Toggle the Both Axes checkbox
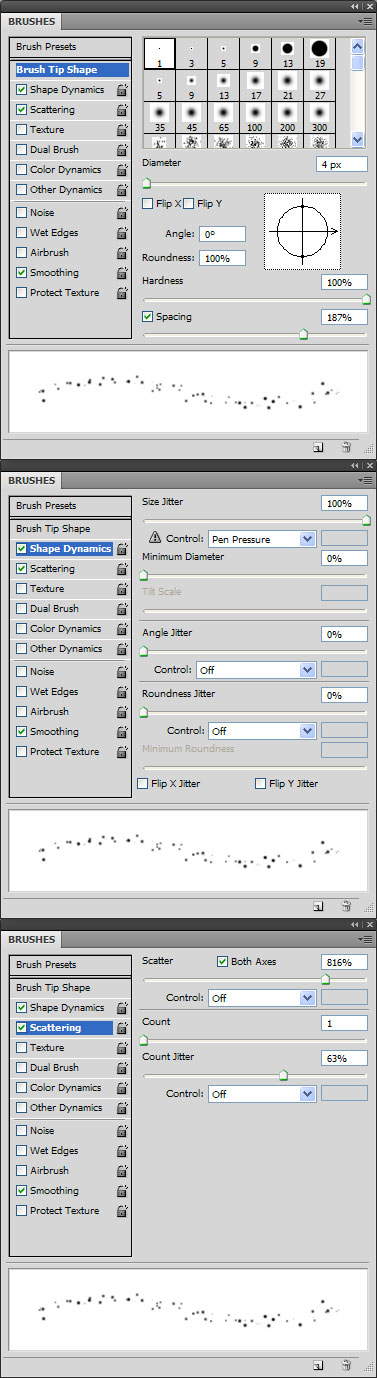The height and width of the screenshot is (1378, 377). pyautogui.click(x=222, y=962)
